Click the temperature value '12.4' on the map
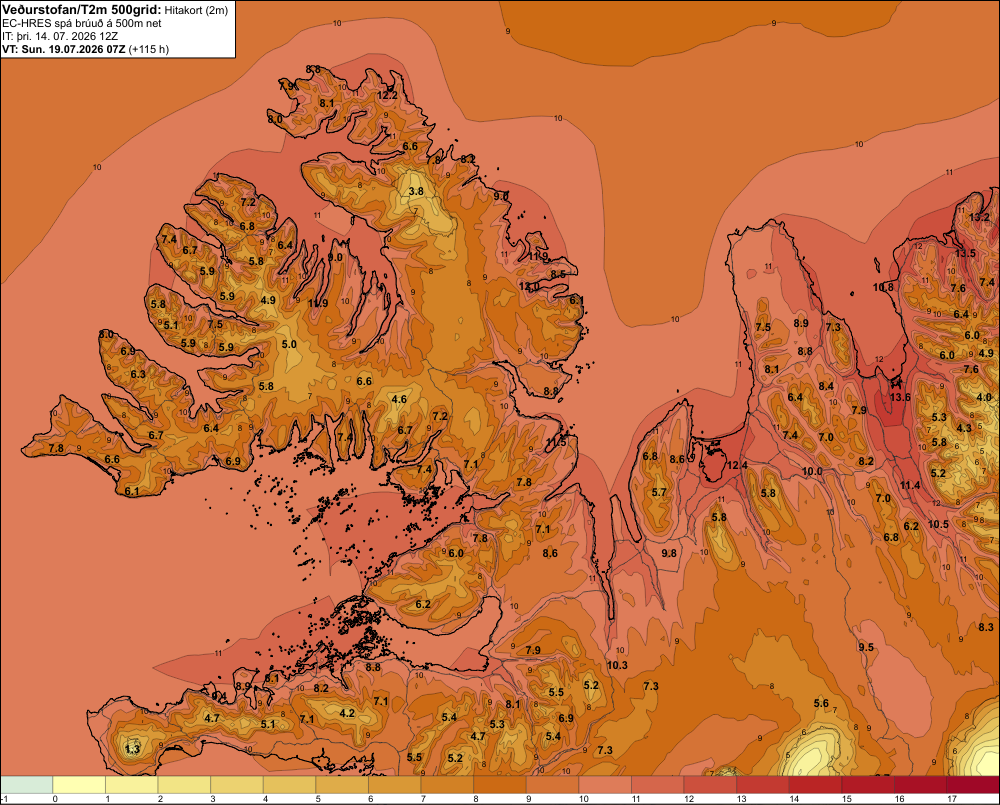Screen dimensions: 1000x805 [x=737, y=466]
